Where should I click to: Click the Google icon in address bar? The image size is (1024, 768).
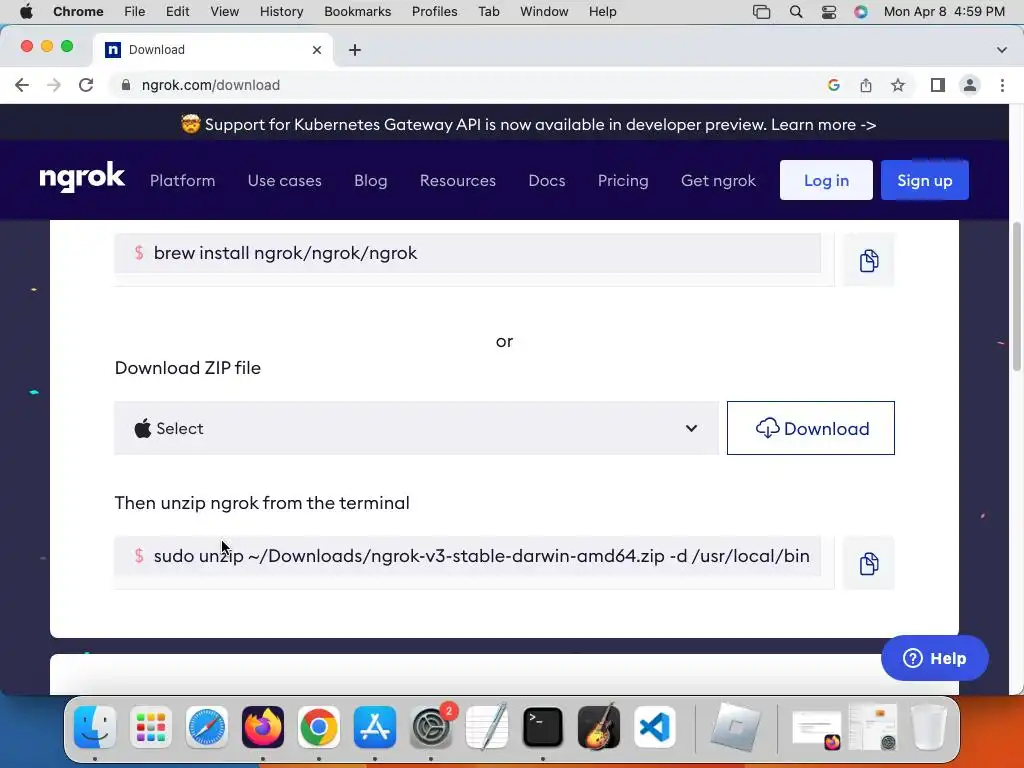(833, 85)
